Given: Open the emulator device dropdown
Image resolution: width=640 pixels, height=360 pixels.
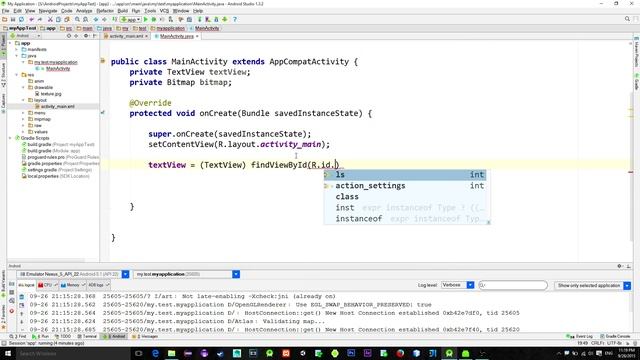Looking at the screenshot, I should coord(125,274).
